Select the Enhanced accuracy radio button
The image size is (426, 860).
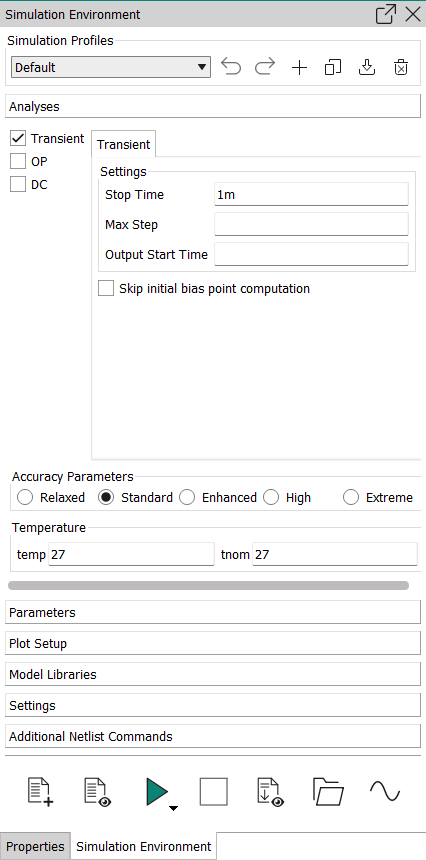pos(187,497)
